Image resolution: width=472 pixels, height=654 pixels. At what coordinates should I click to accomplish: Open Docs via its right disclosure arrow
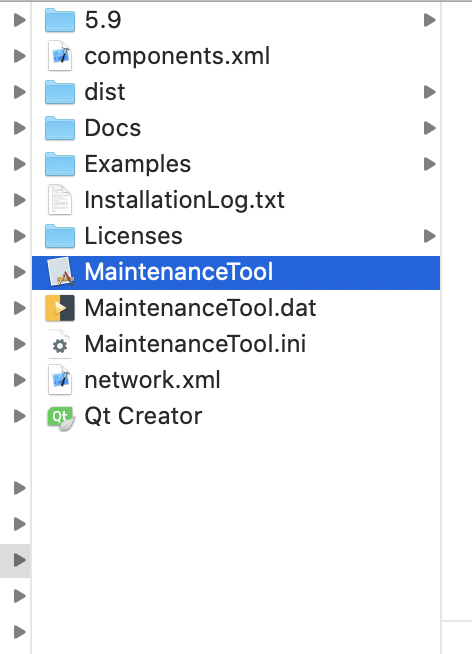tap(429, 128)
